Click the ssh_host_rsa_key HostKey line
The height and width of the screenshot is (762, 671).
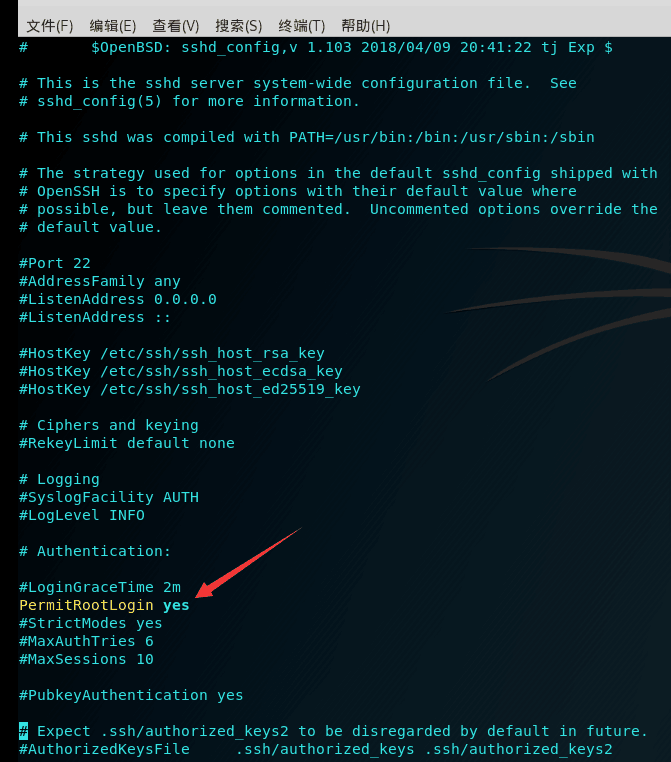pos(172,353)
